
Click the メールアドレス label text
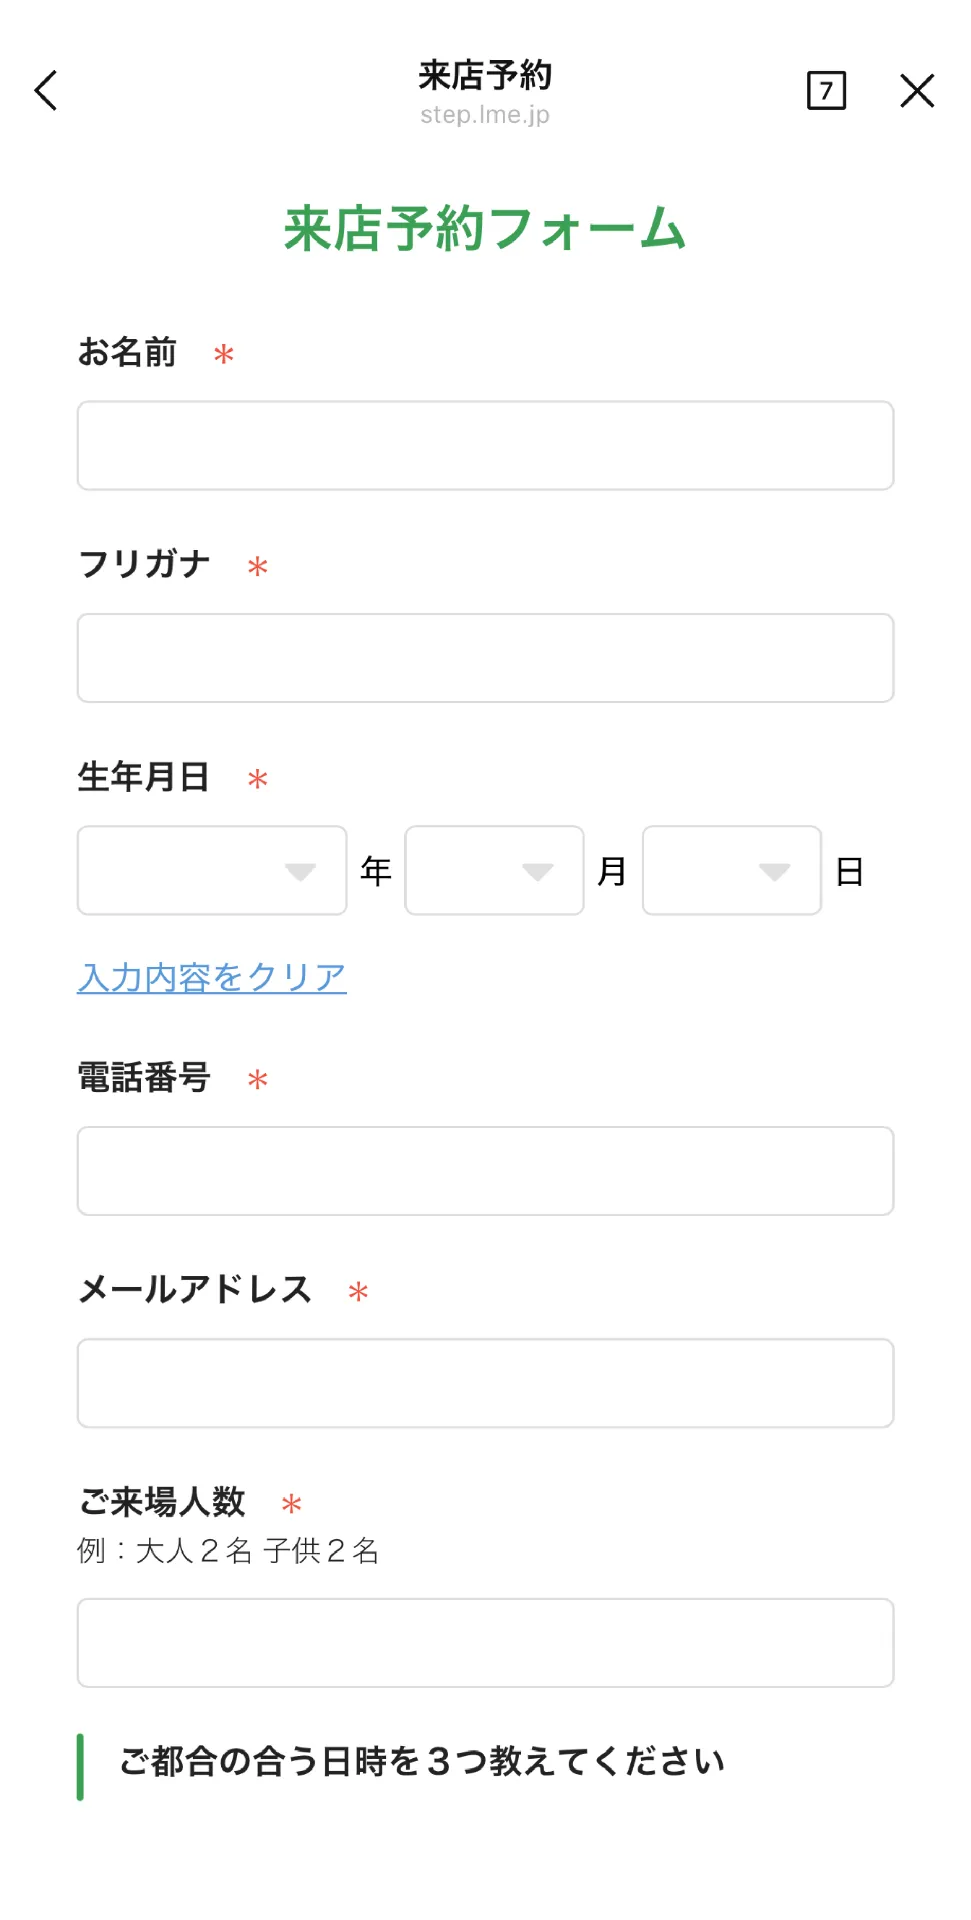pos(195,1290)
